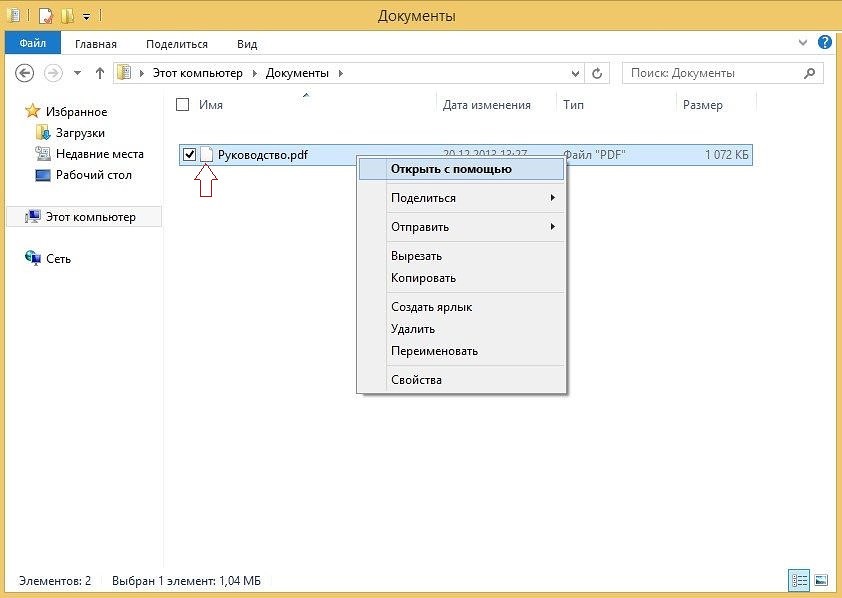842x598 pixels.
Task: Click the Сеть network icon
Action: pyautogui.click(x=33, y=258)
